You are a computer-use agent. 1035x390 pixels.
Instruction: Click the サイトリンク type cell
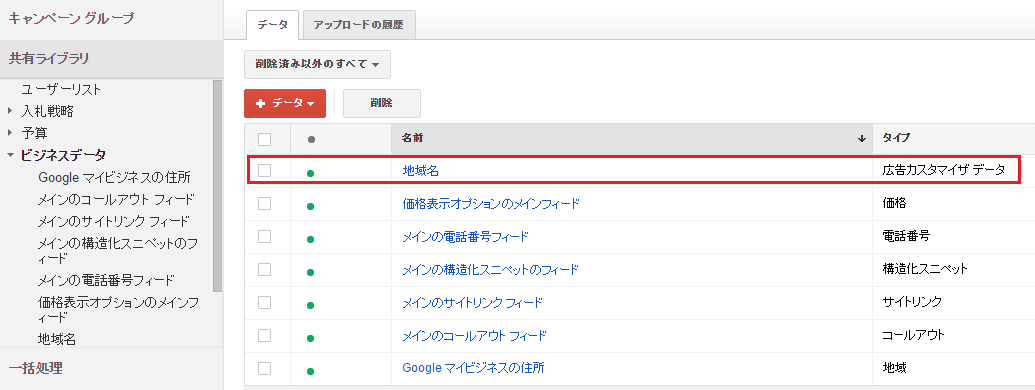click(x=912, y=302)
